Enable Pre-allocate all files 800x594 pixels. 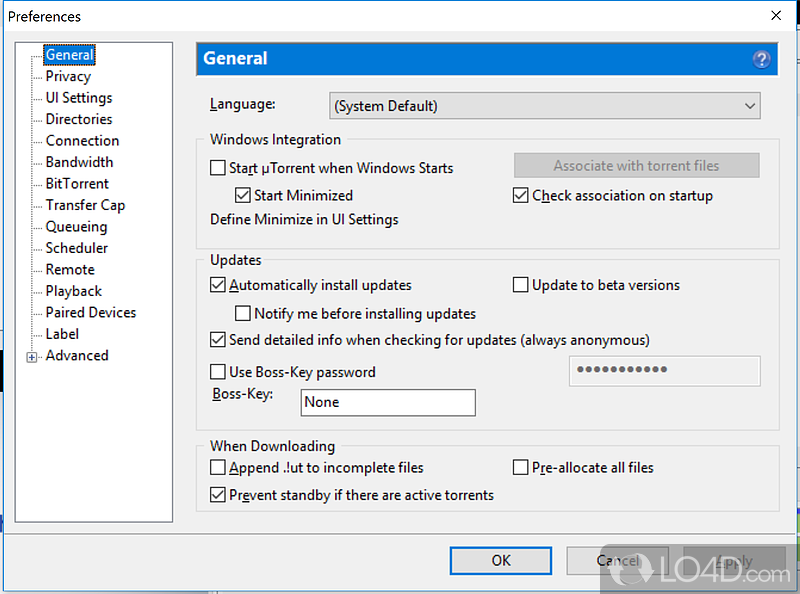click(x=521, y=467)
